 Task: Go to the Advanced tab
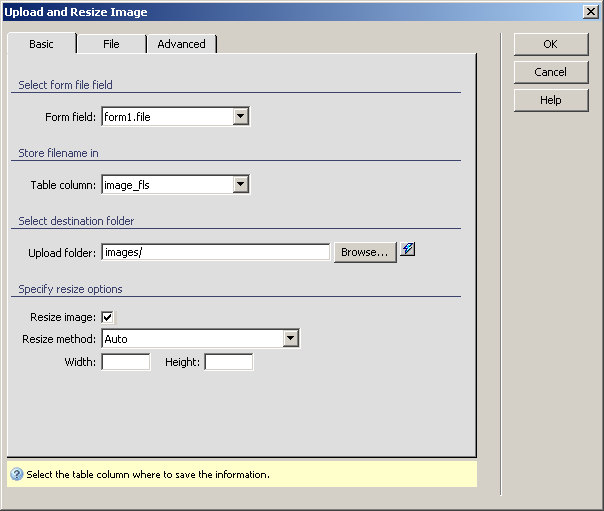181,44
